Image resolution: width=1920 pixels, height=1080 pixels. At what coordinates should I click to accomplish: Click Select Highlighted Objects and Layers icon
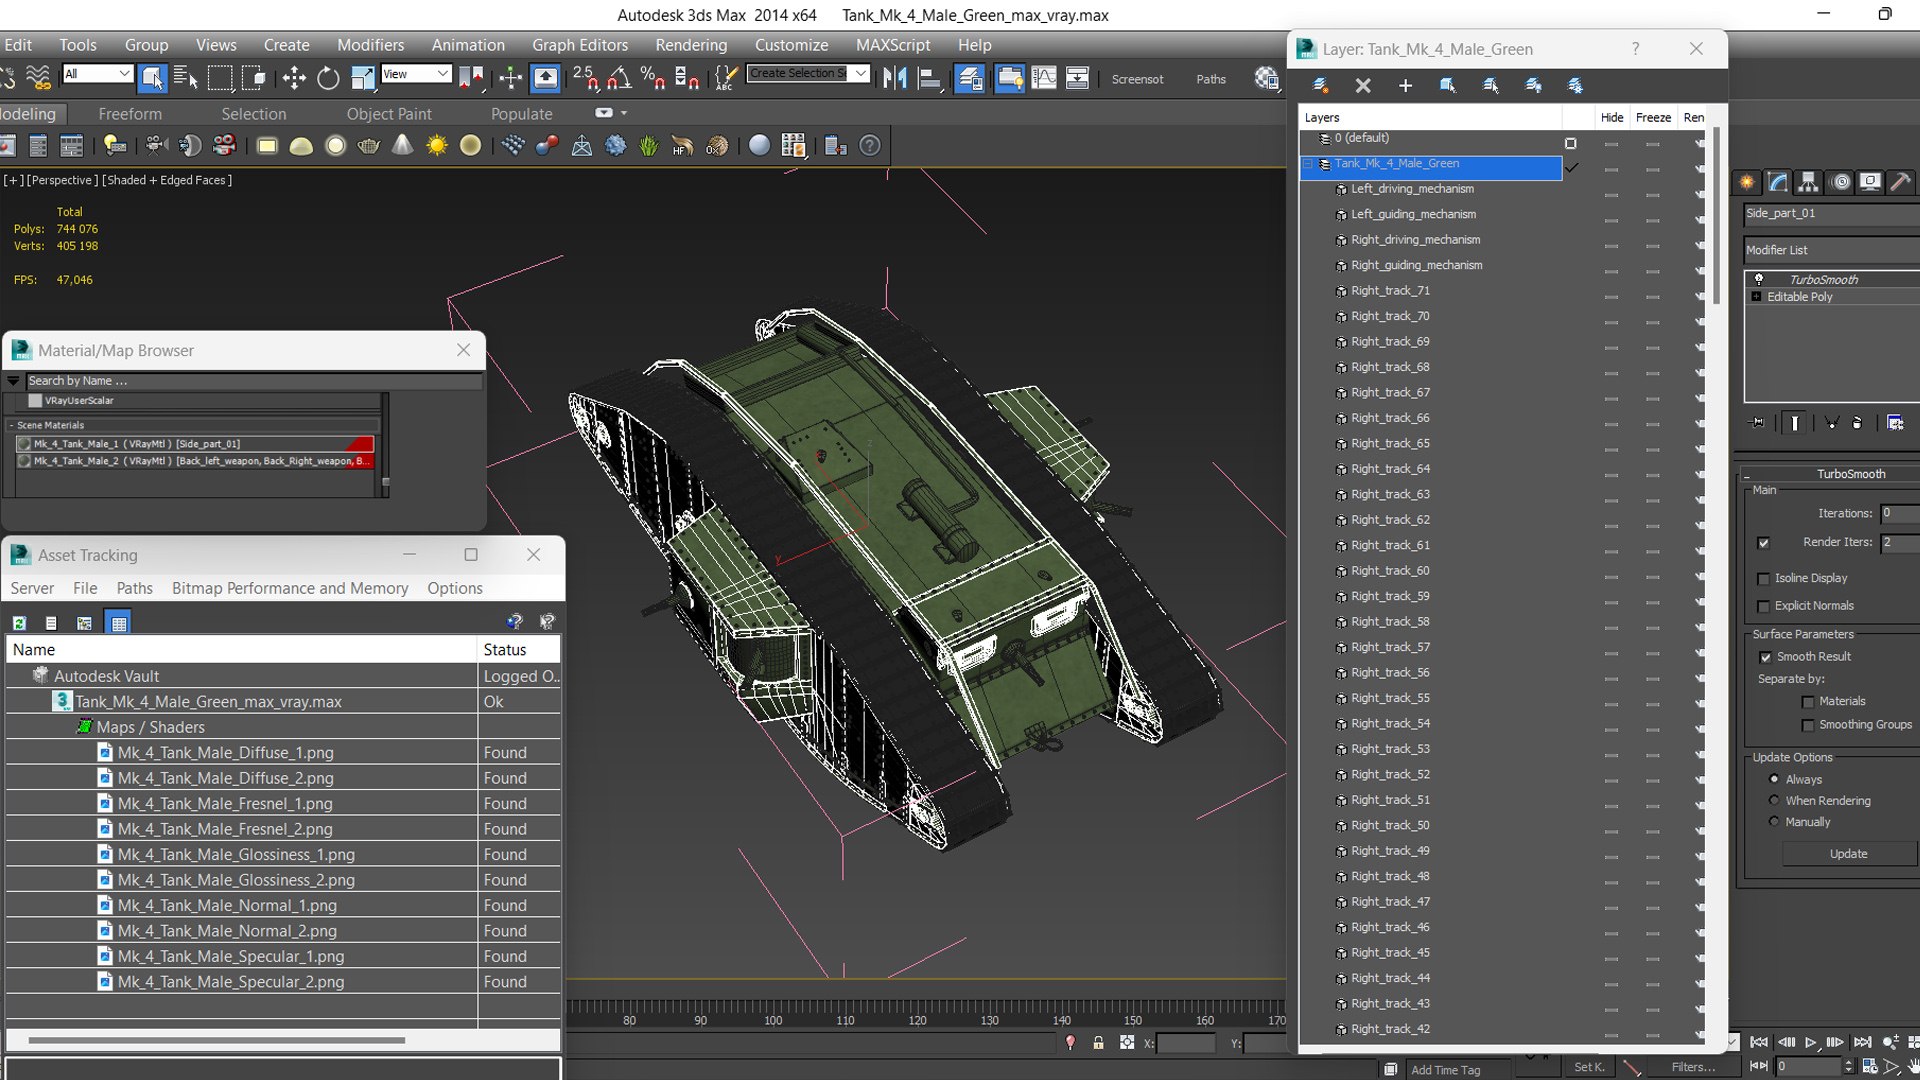point(1447,86)
